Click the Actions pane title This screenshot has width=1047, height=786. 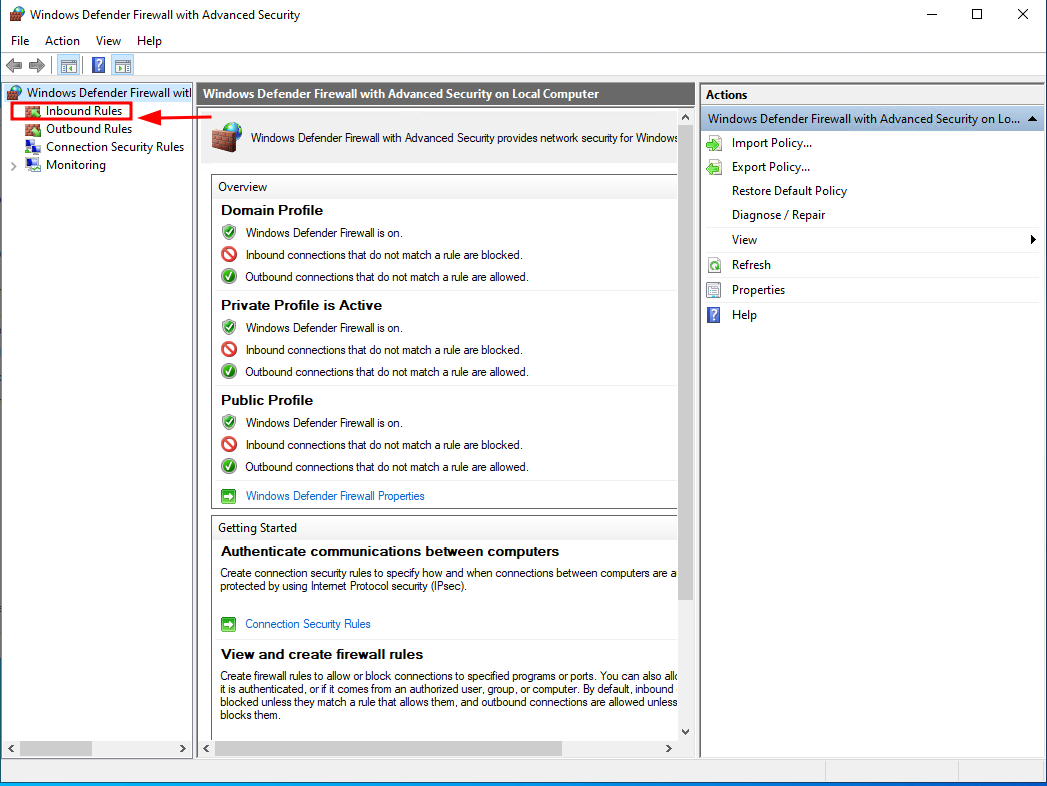click(726, 95)
